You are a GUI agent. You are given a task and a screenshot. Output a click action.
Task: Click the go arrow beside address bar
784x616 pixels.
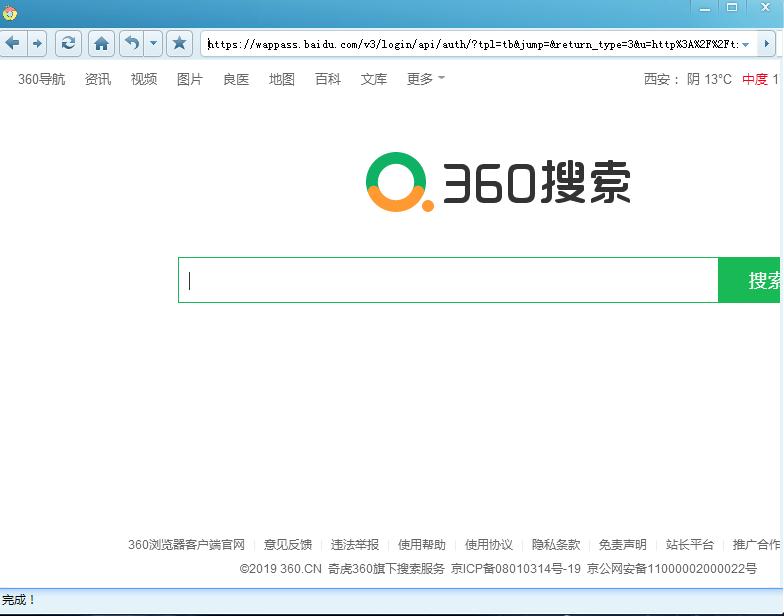[x=766, y=44]
